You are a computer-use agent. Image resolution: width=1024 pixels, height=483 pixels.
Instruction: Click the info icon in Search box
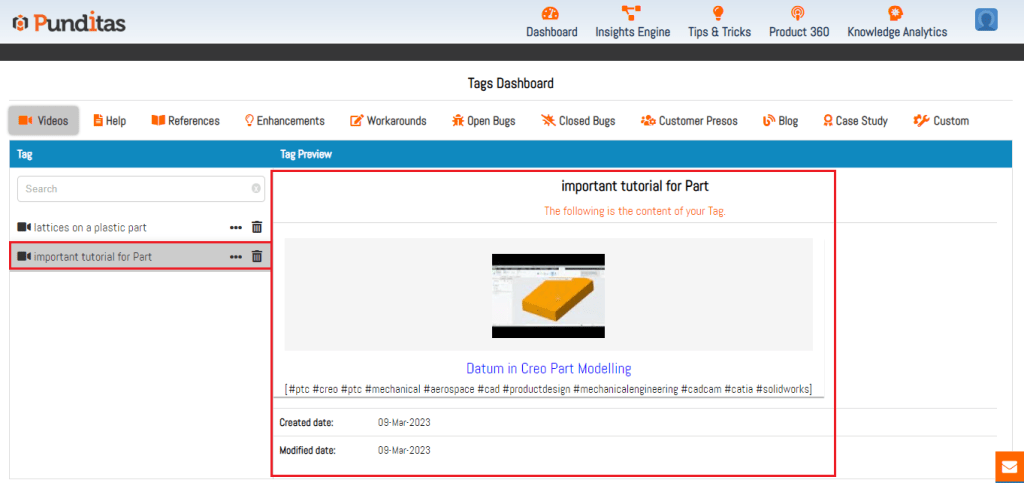[x=256, y=188]
